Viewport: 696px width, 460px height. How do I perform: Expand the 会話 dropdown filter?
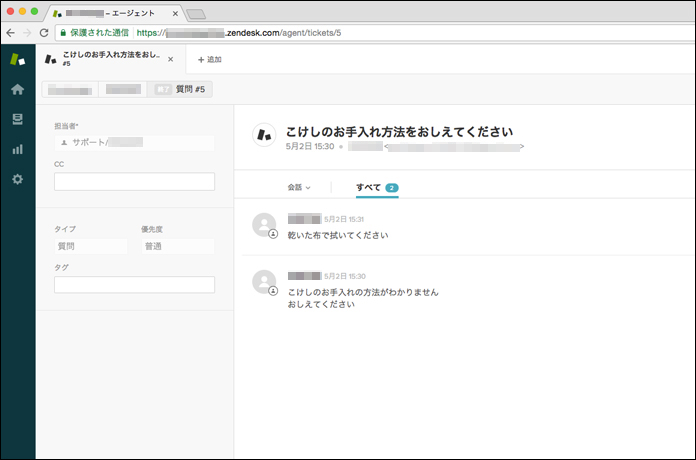(x=299, y=187)
